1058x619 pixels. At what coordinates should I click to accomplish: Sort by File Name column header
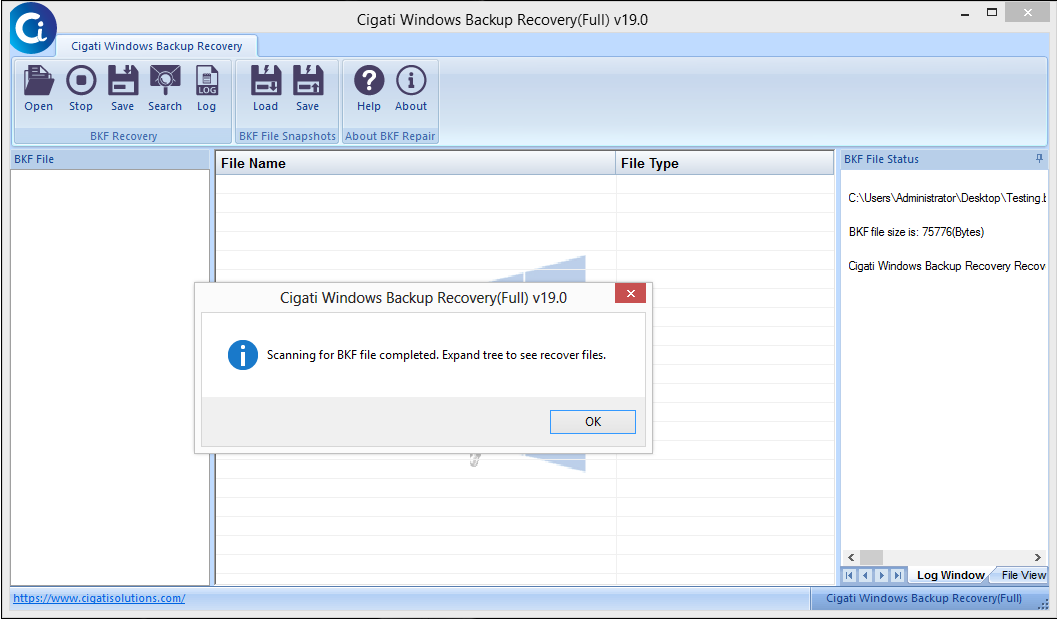click(x=415, y=163)
